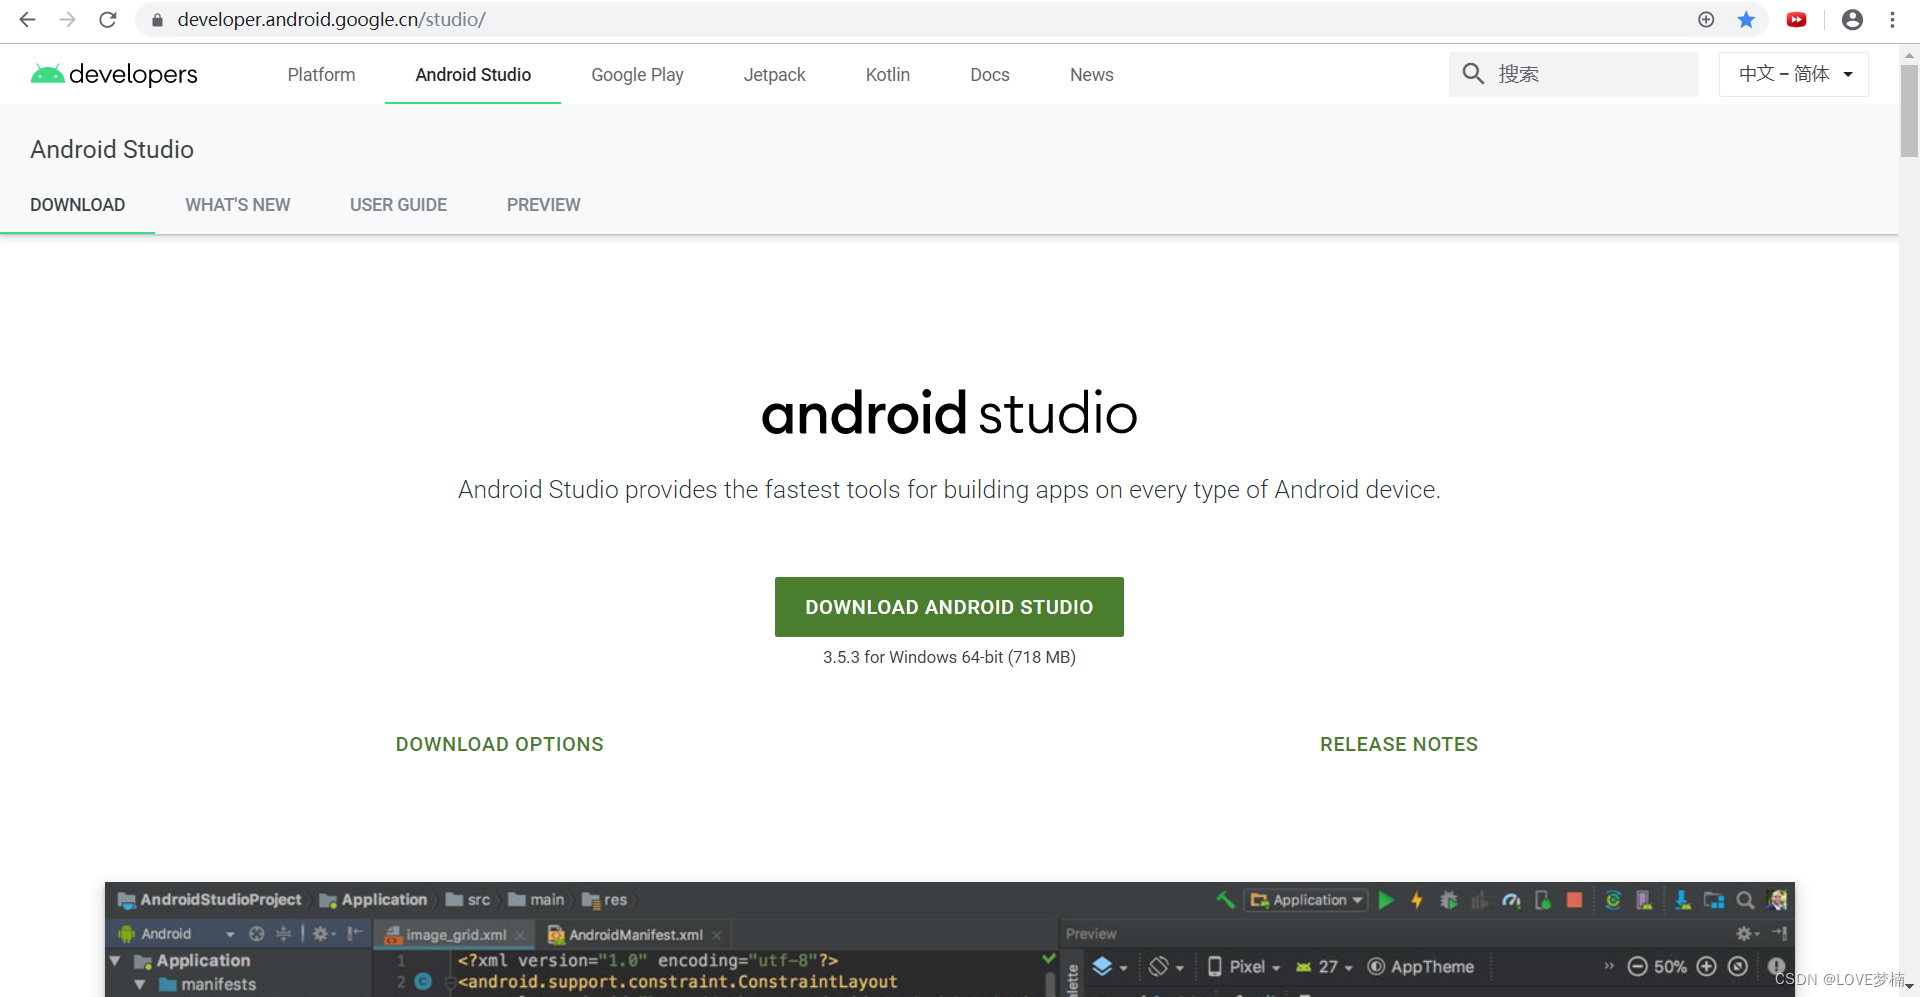
Task: Click the search magnifier in the IDE toolbar
Action: [1746, 900]
